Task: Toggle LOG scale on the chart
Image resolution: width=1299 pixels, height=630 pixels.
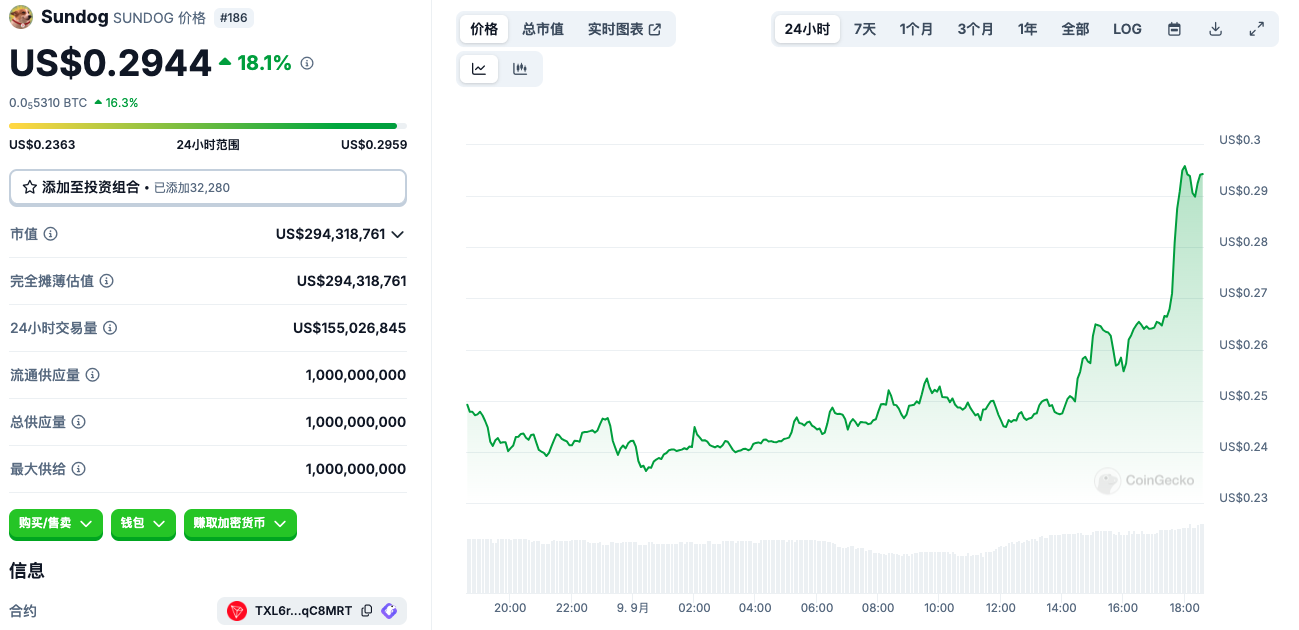Action: [1127, 29]
